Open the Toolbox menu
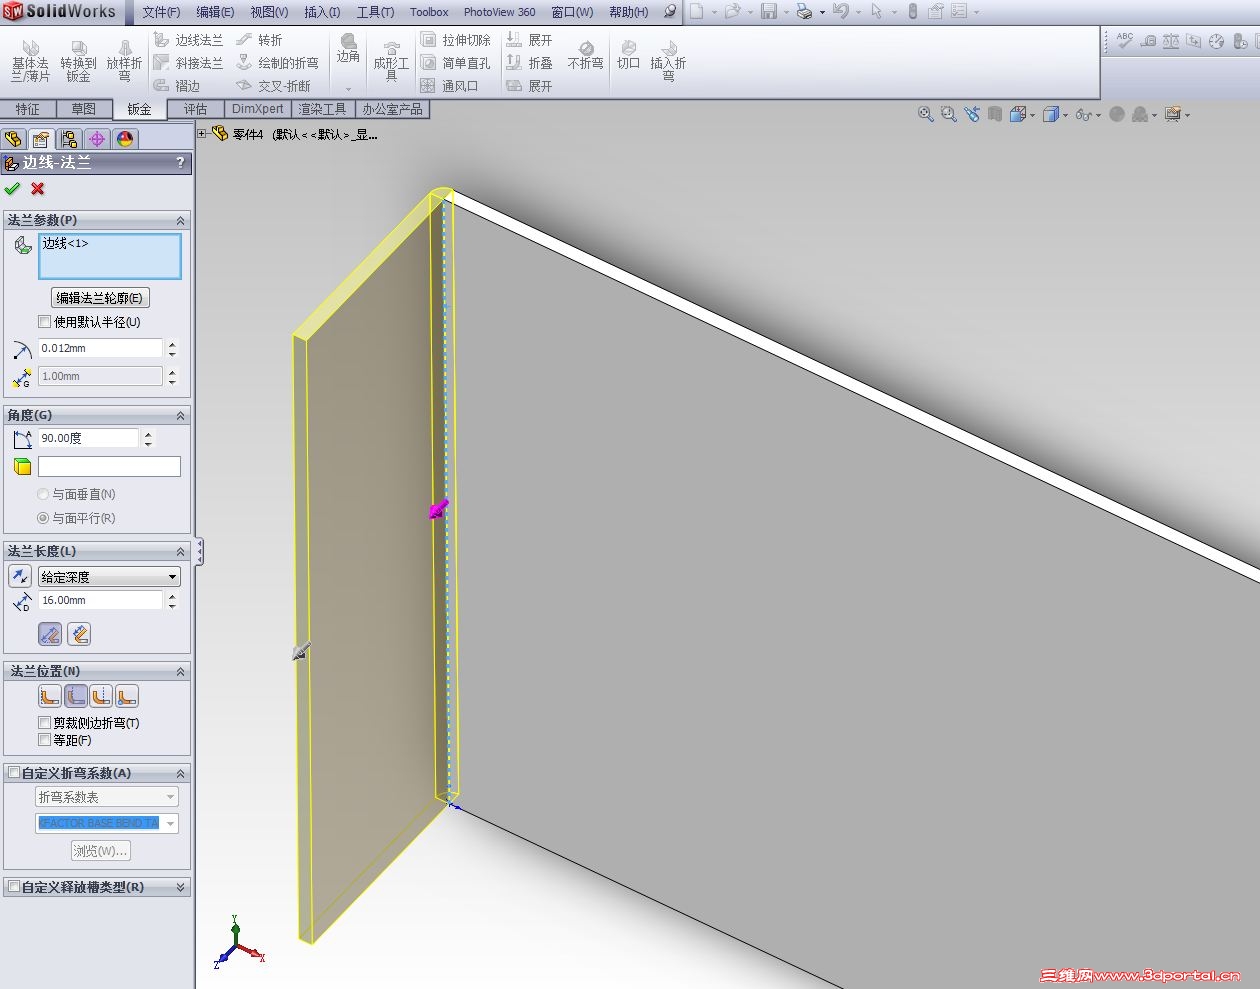 point(429,12)
